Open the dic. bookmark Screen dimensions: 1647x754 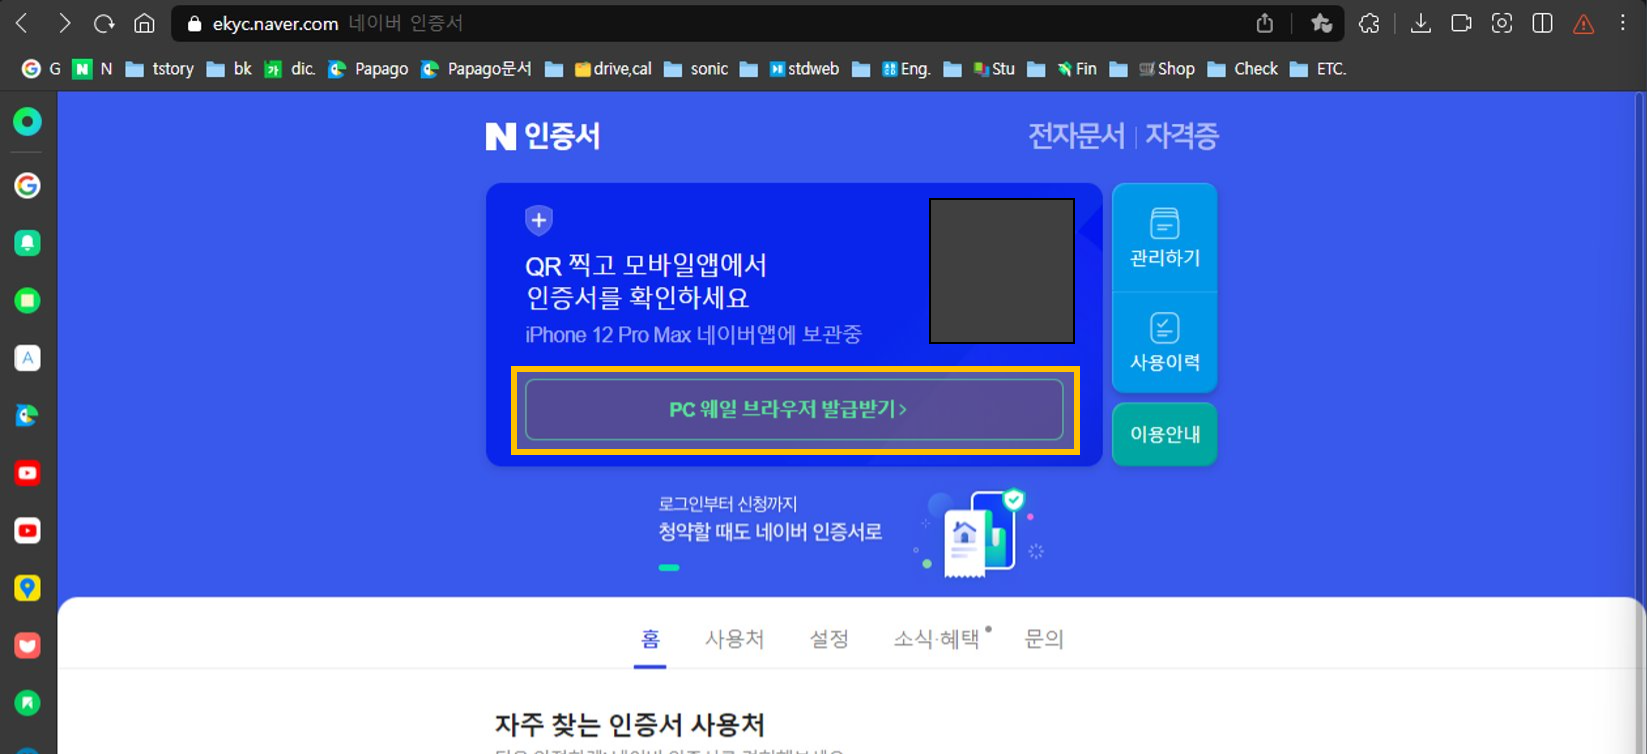coord(290,69)
